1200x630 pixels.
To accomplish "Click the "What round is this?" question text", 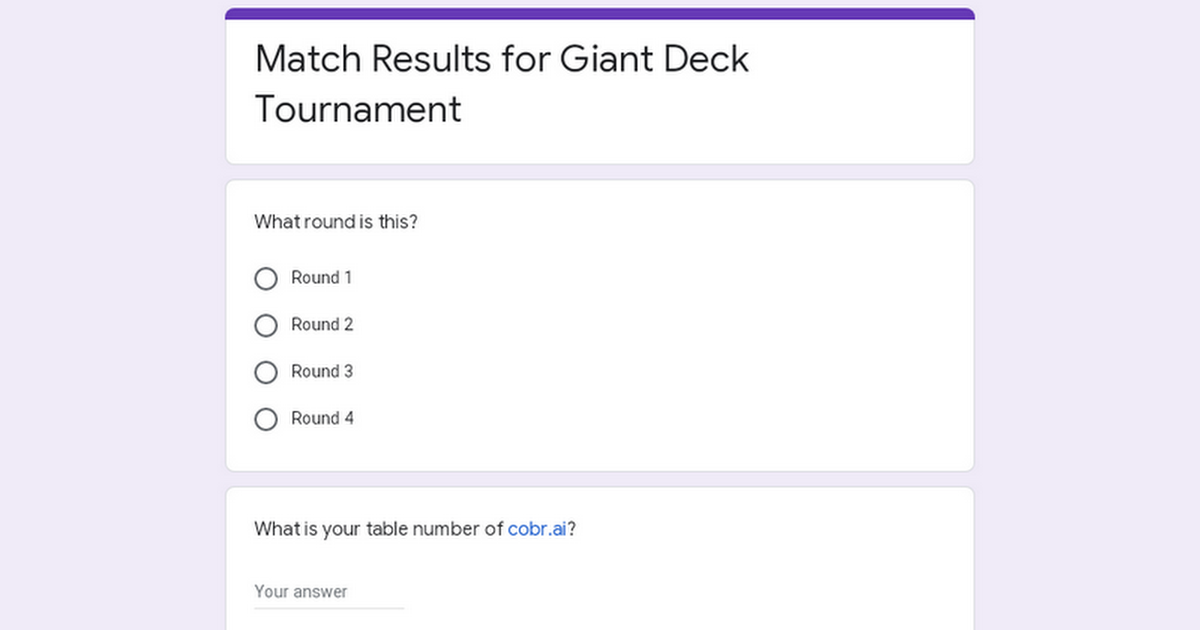I will [336, 222].
